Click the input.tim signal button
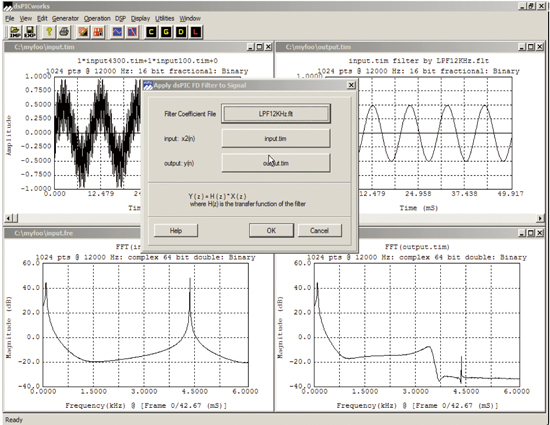 point(276,139)
